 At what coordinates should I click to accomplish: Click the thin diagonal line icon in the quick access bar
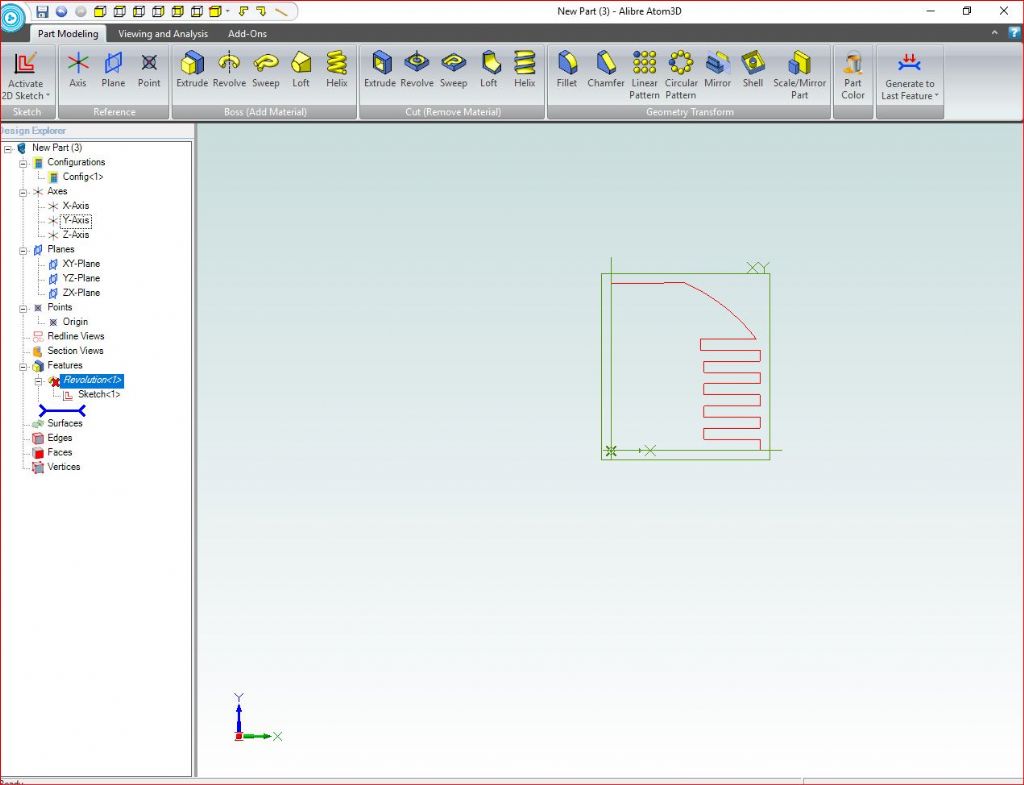[281, 11]
